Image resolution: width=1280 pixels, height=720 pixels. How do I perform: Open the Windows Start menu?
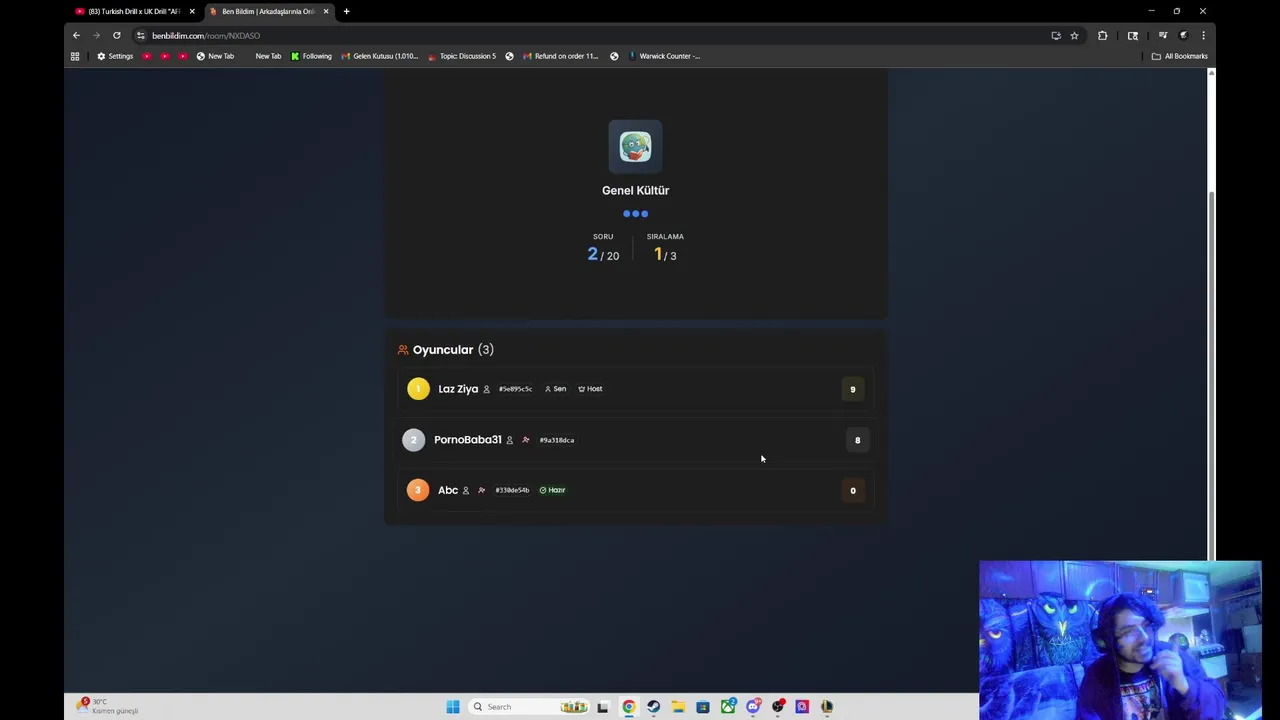(x=453, y=707)
